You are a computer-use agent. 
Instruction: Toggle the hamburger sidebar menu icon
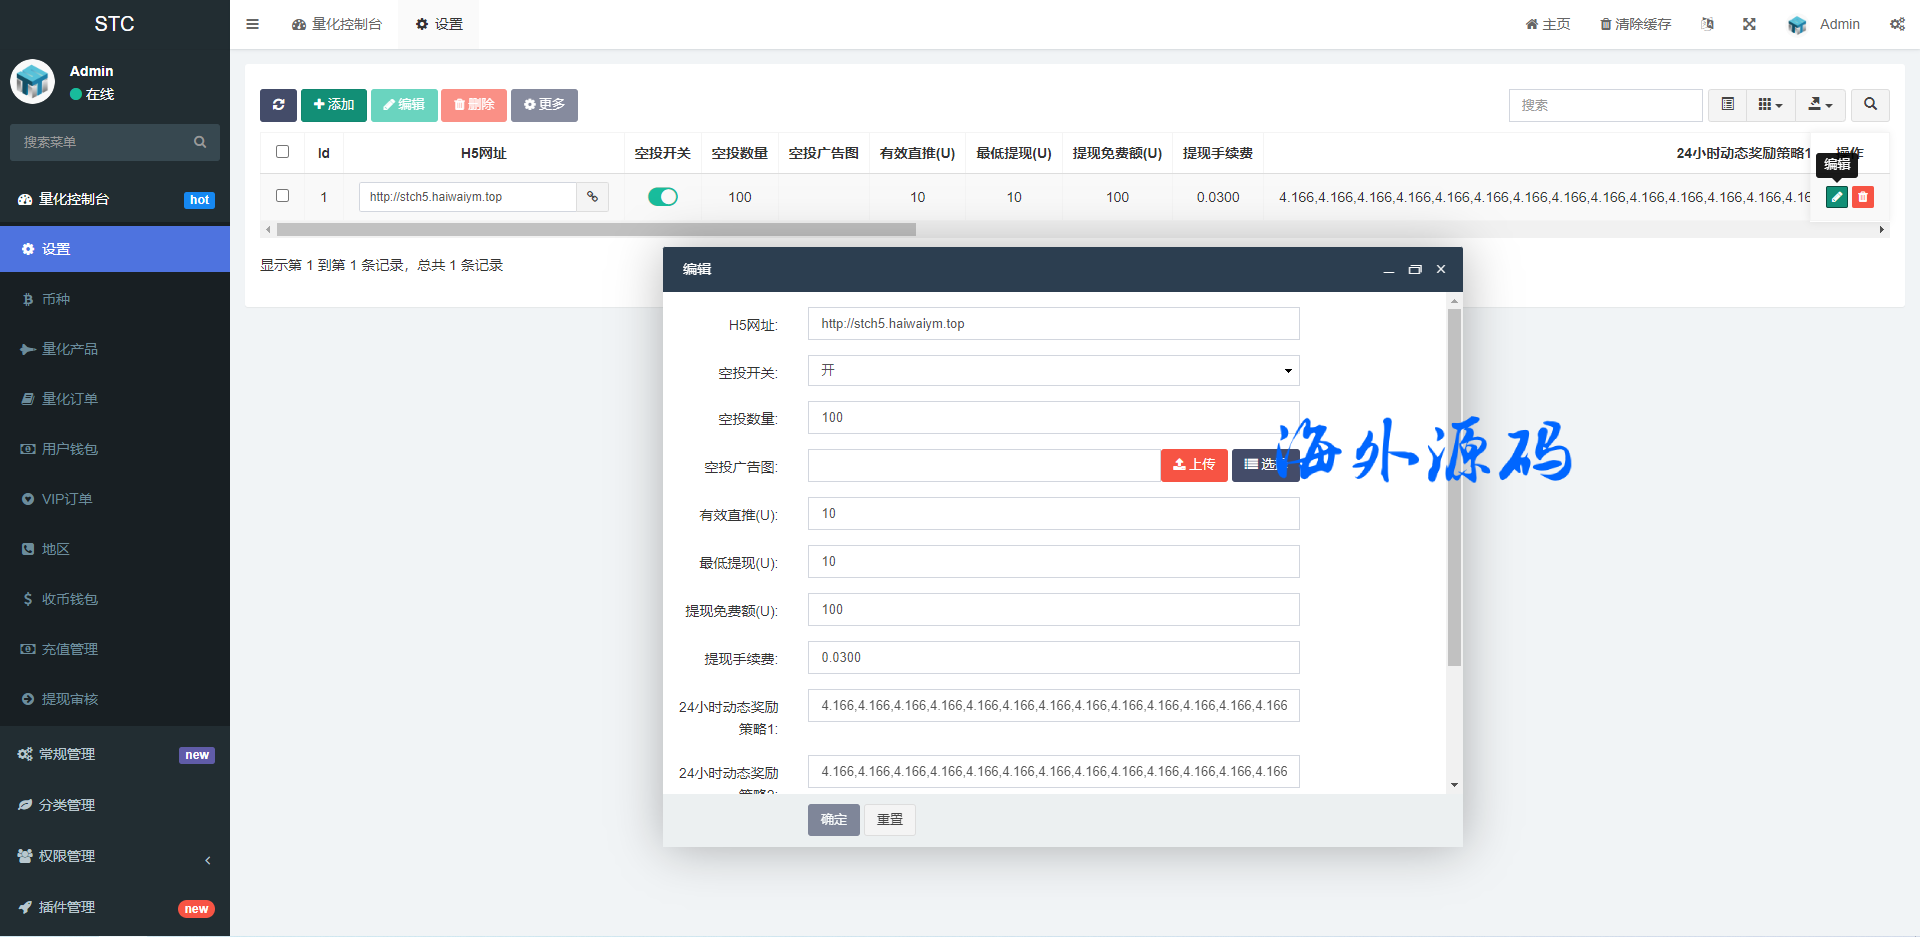[x=253, y=24]
